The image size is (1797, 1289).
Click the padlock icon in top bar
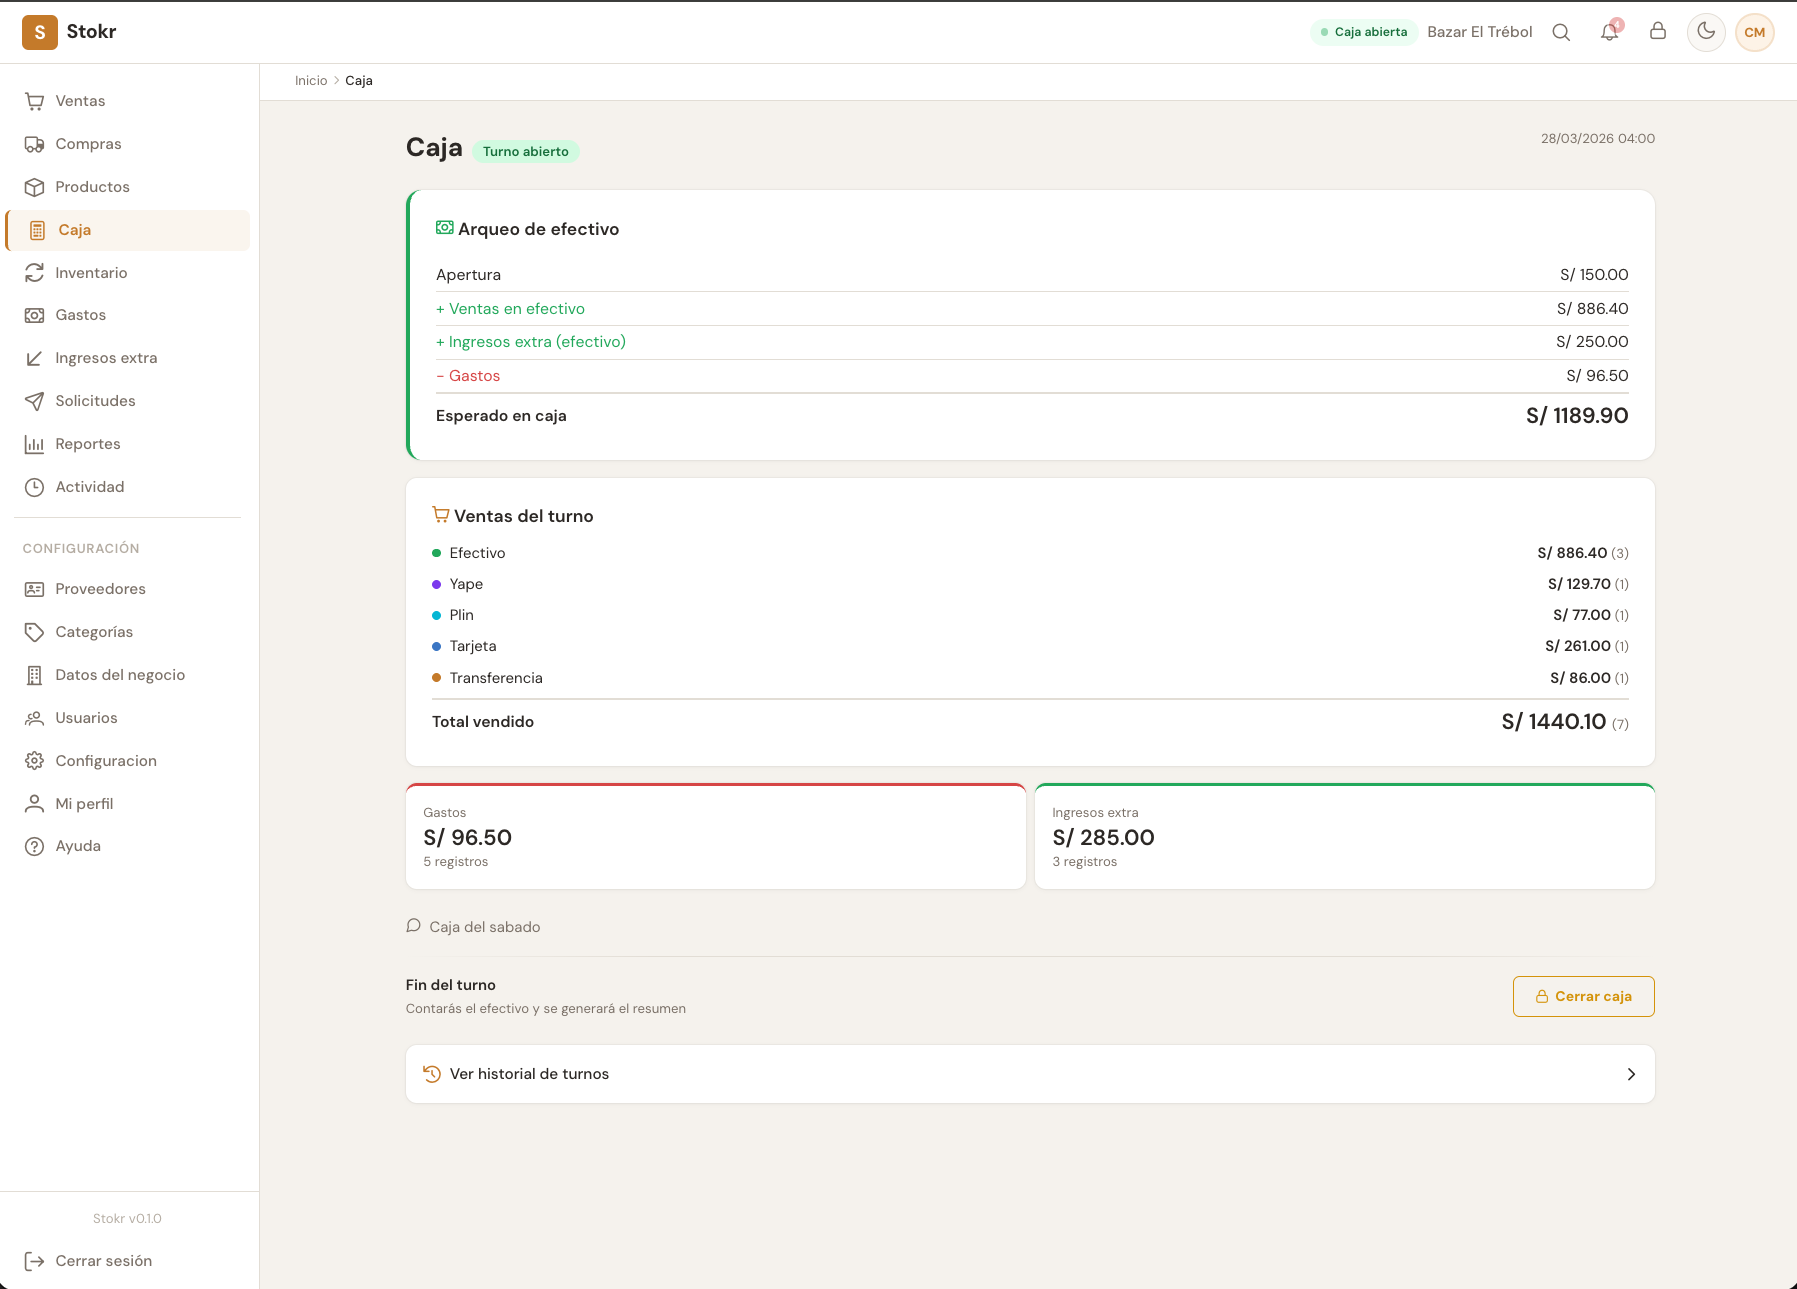pyautogui.click(x=1658, y=31)
